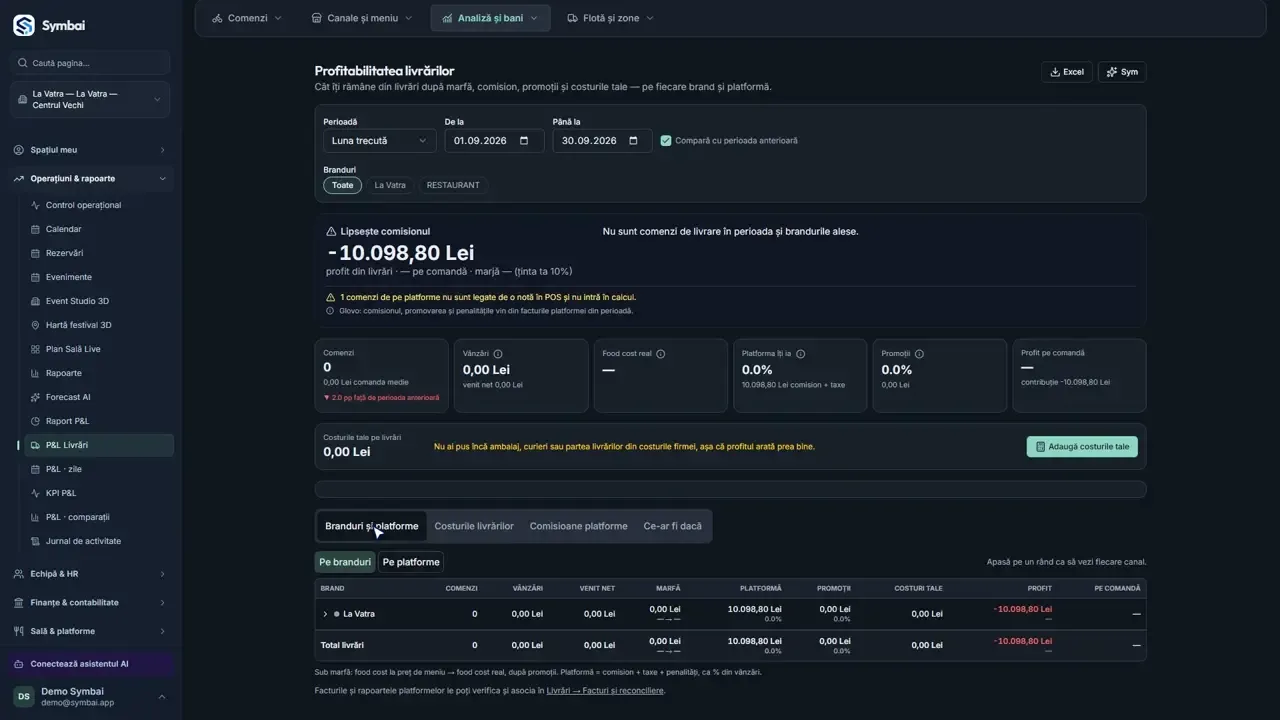Show the Vânzări info tooltip icon

[498, 354]
